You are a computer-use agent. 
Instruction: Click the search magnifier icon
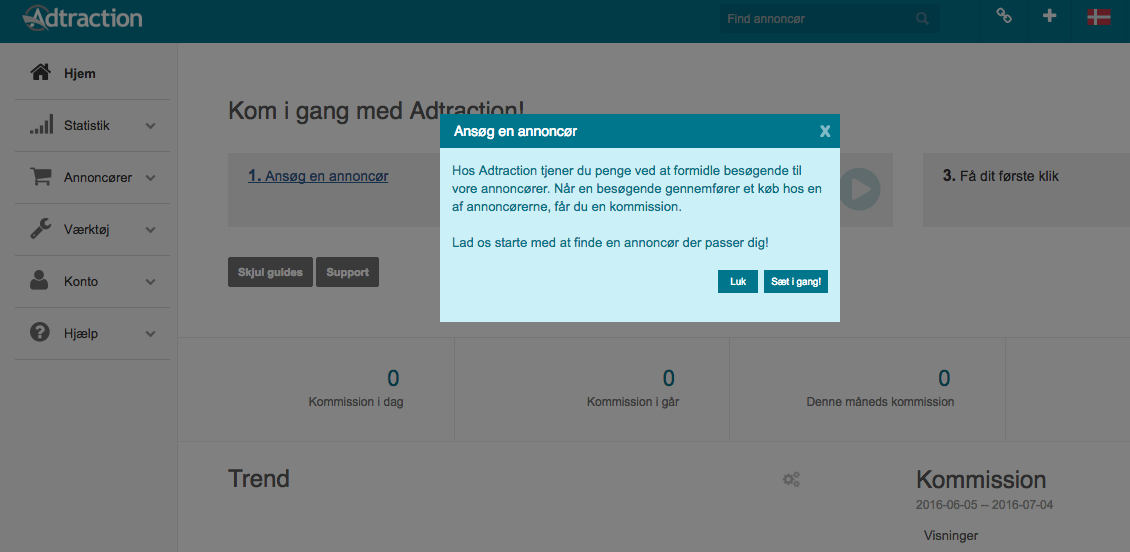(x=922, y=19)
